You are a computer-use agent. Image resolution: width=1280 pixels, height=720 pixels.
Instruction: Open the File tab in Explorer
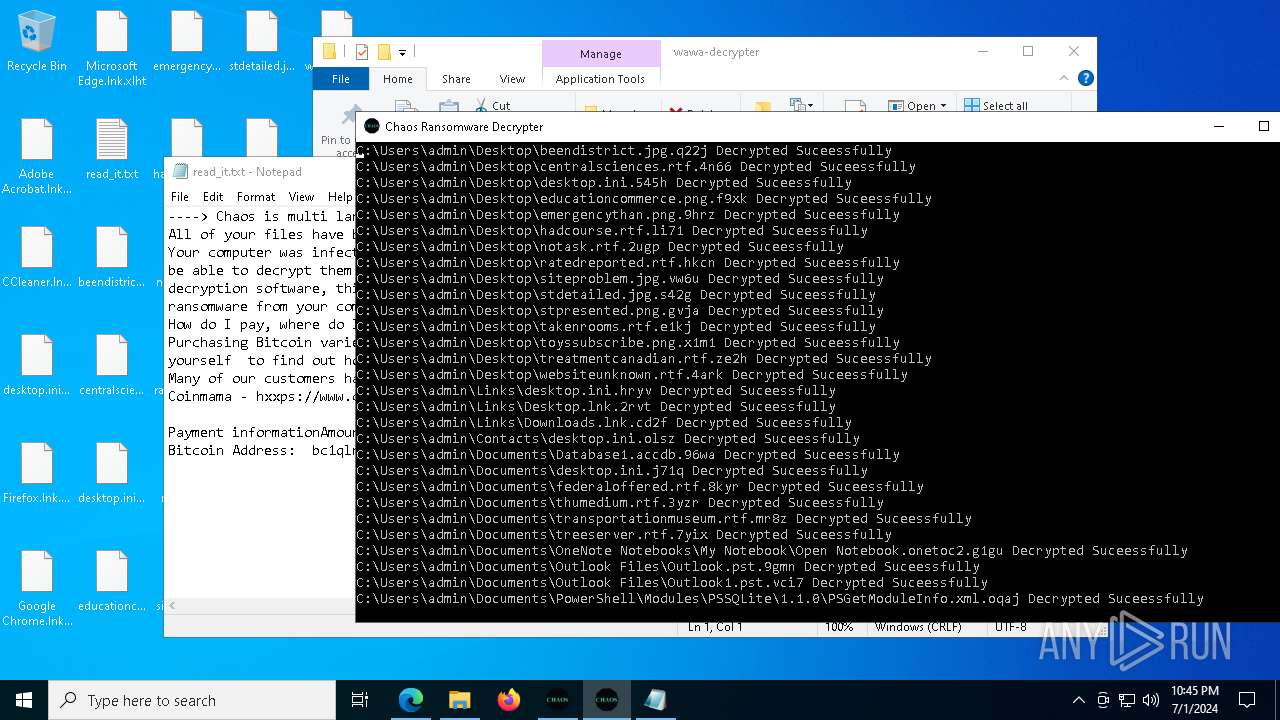pos(341,79)
